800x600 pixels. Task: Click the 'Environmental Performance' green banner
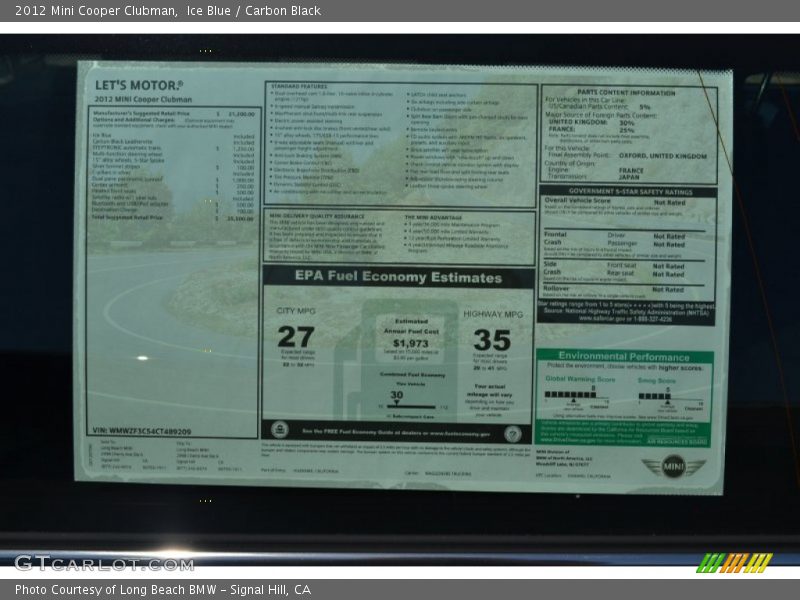[624, 356]
